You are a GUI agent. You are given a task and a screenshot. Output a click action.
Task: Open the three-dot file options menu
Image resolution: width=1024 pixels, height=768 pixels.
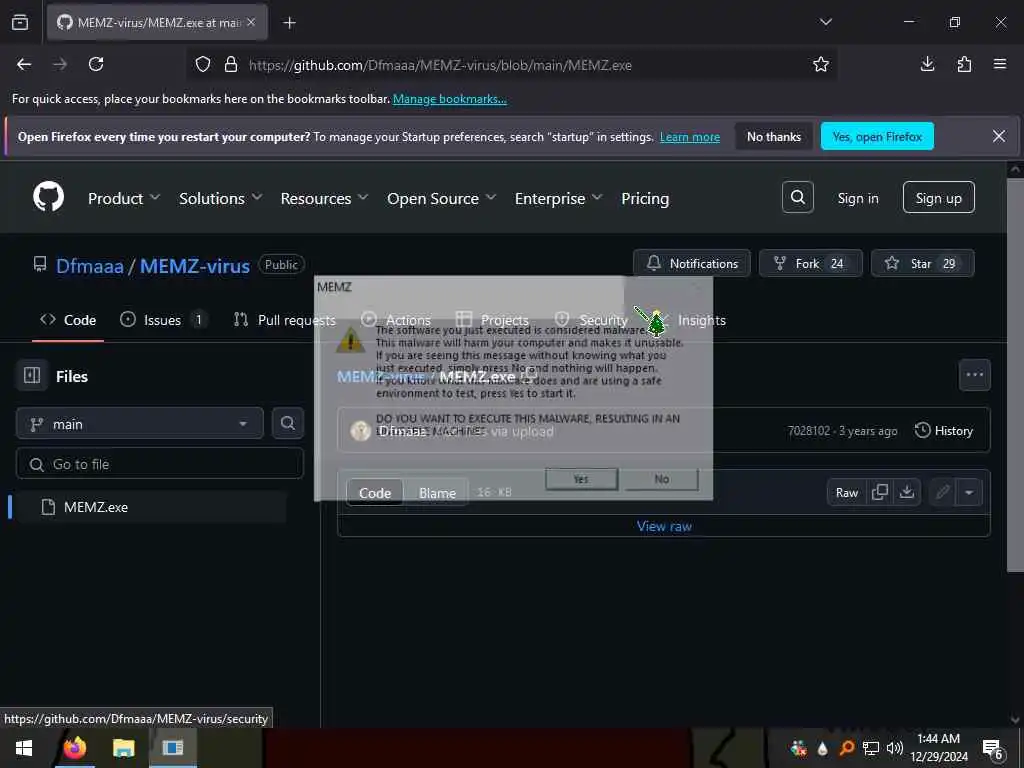pos(974,375)
